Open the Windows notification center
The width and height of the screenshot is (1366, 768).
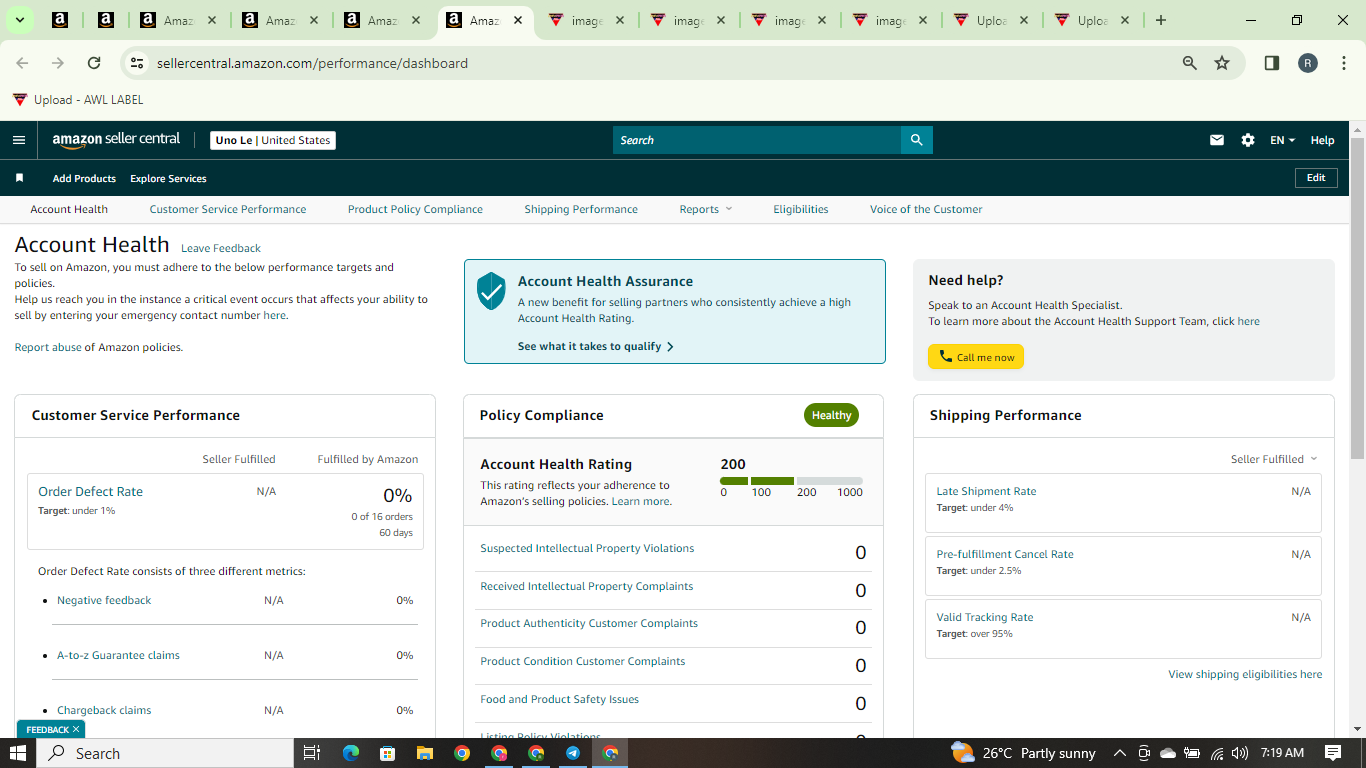1333,753
